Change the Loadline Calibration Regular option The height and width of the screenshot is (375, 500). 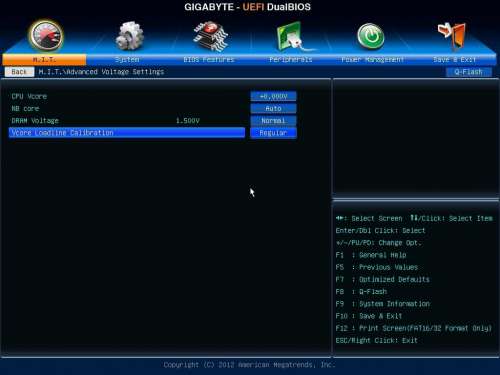273,133
